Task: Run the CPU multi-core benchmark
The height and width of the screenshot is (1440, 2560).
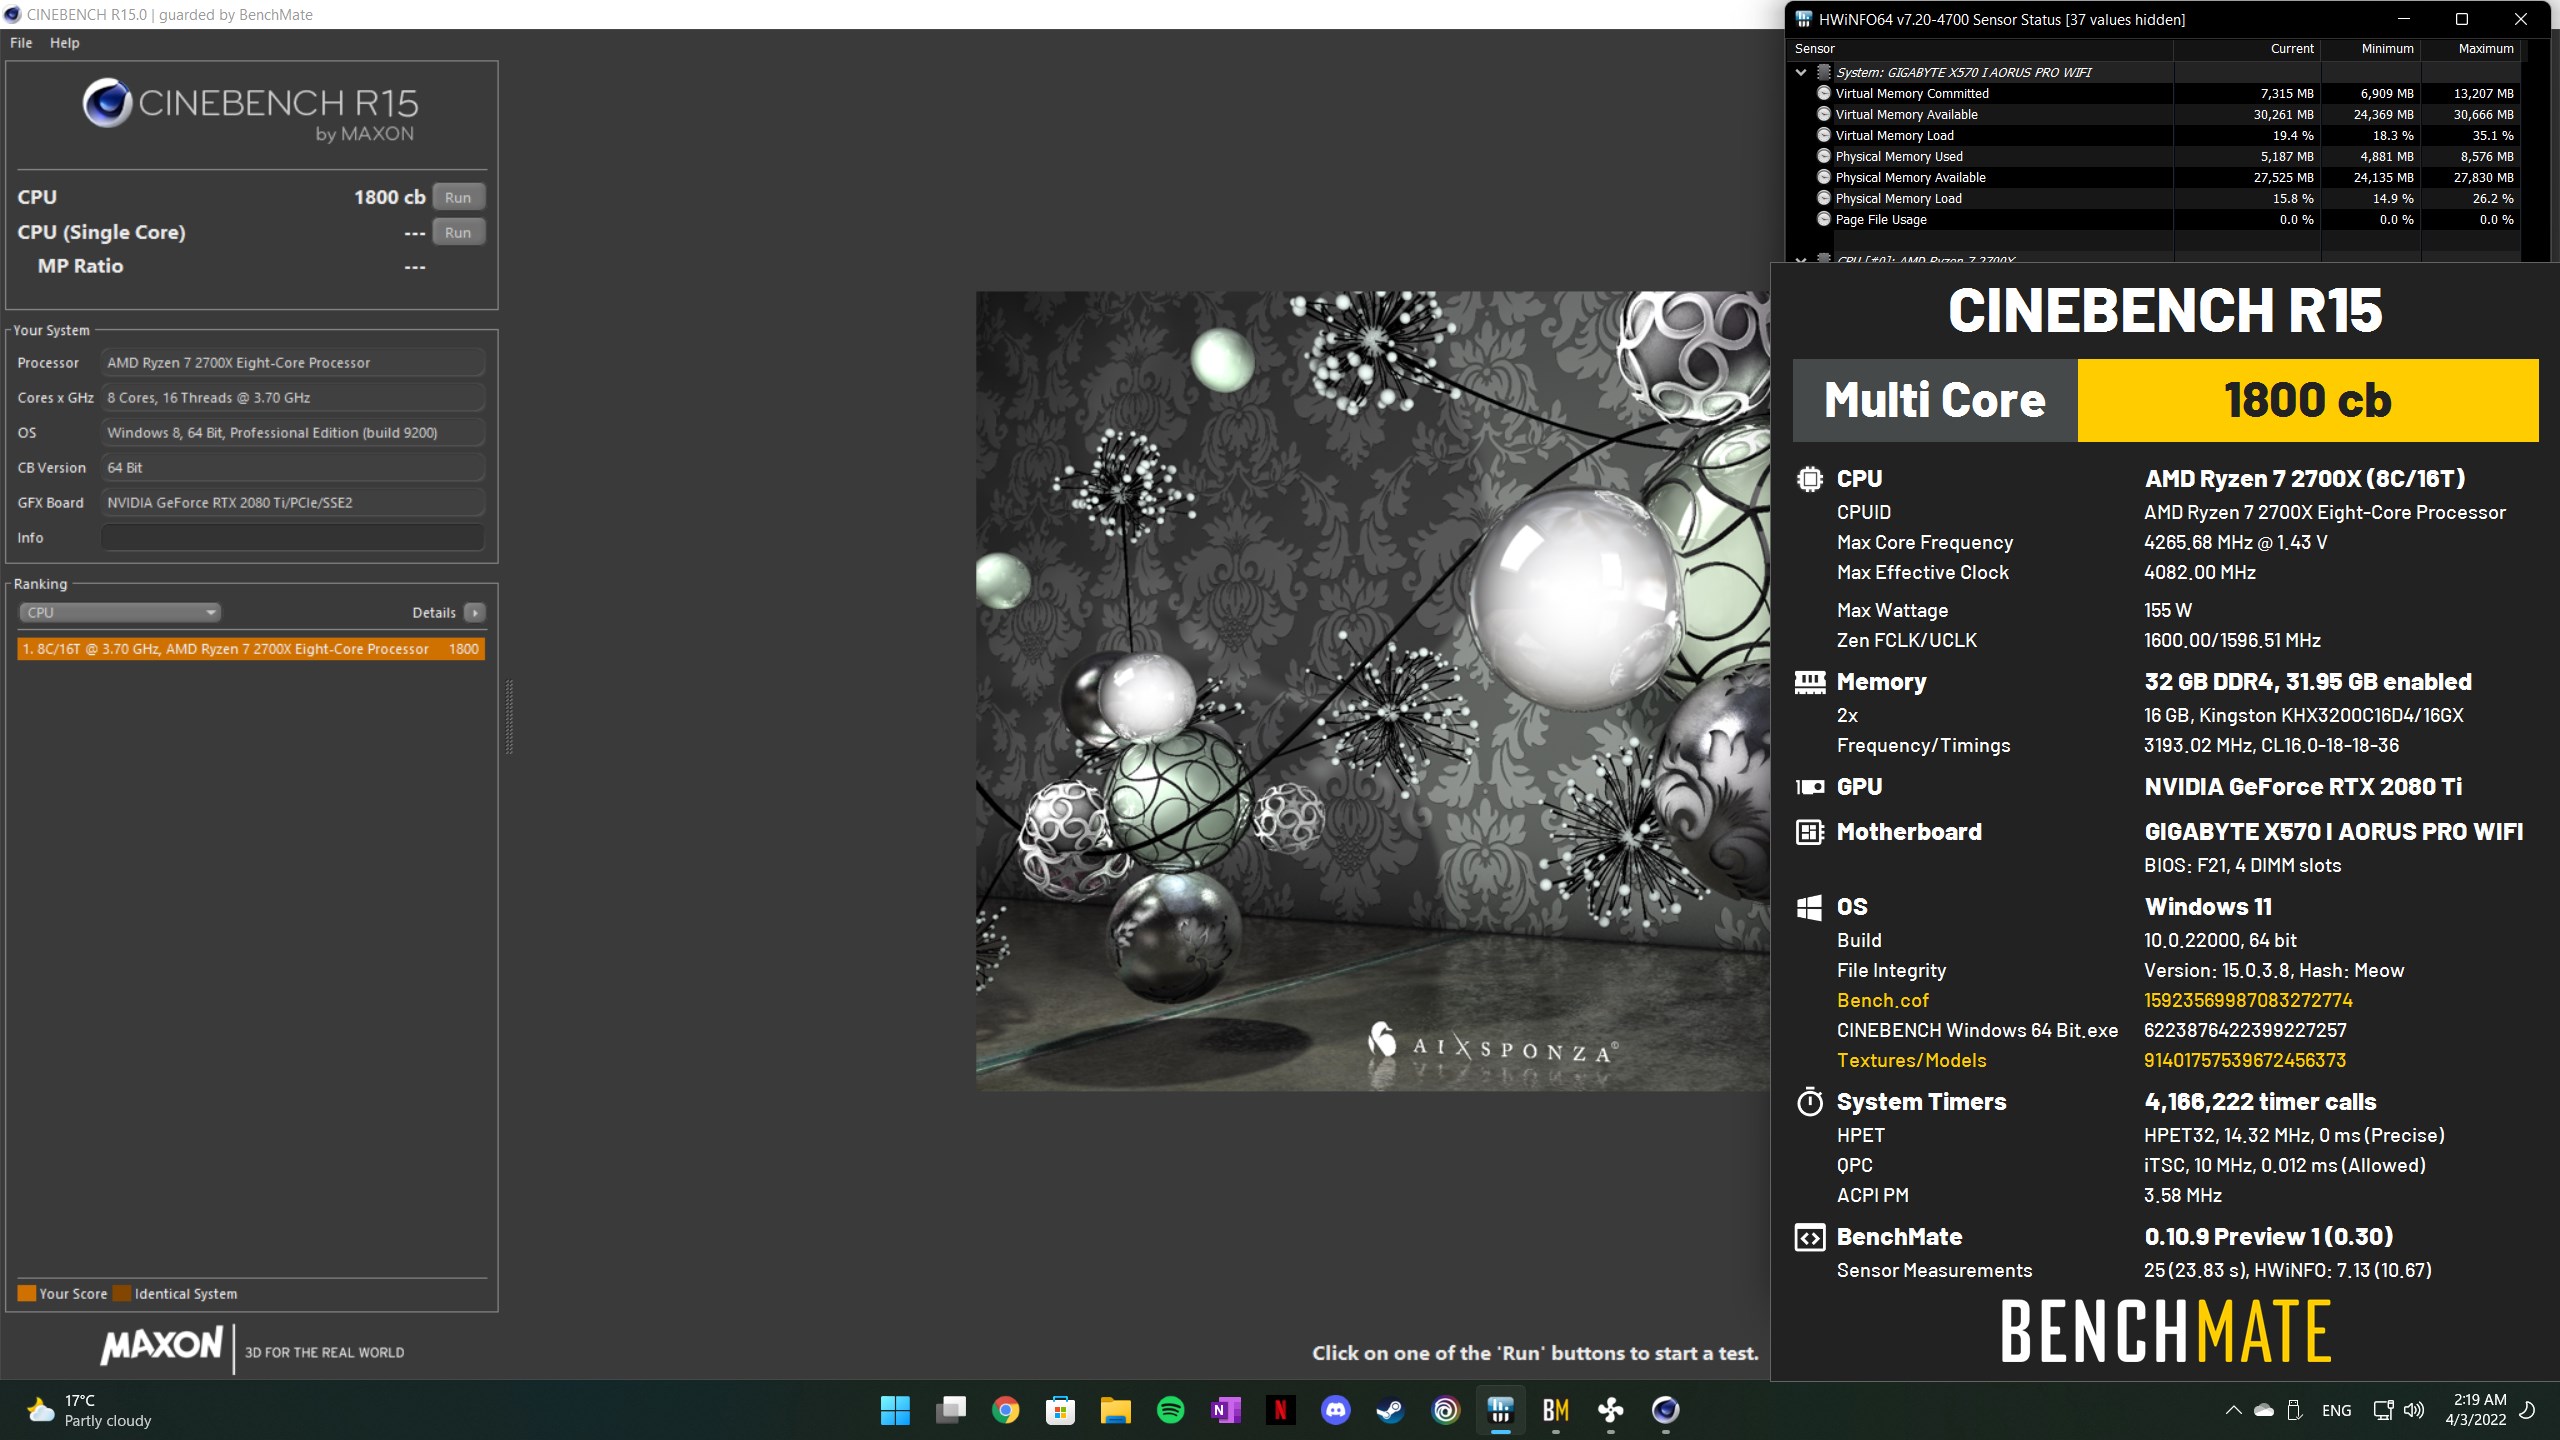Action: [x=458, y=197]
